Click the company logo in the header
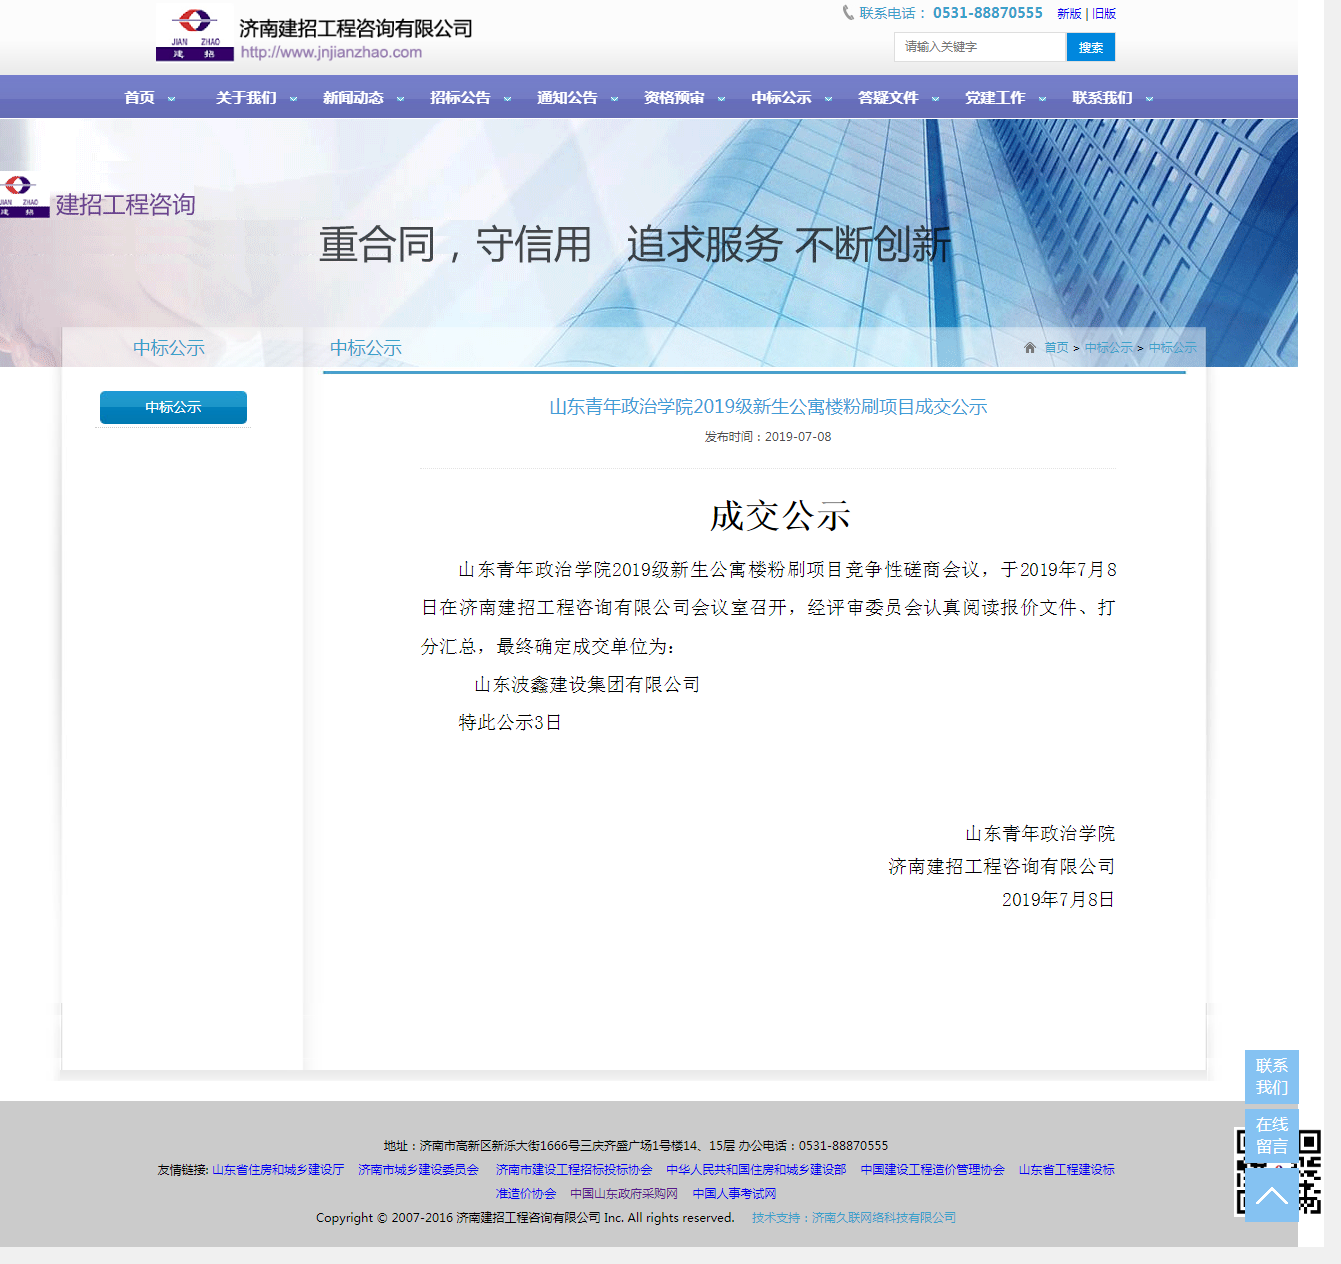The image size is (1341, 1264). click(x=195, y=34)
